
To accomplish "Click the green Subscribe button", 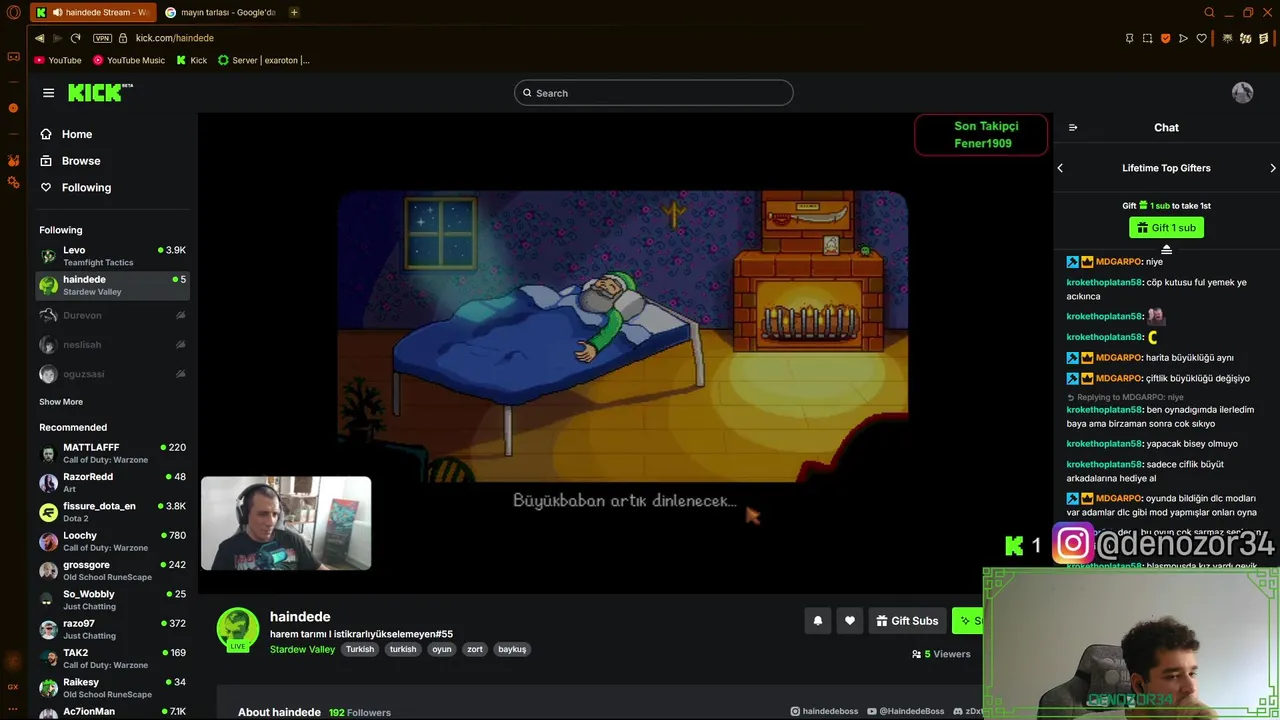I will tap(968, 621).
